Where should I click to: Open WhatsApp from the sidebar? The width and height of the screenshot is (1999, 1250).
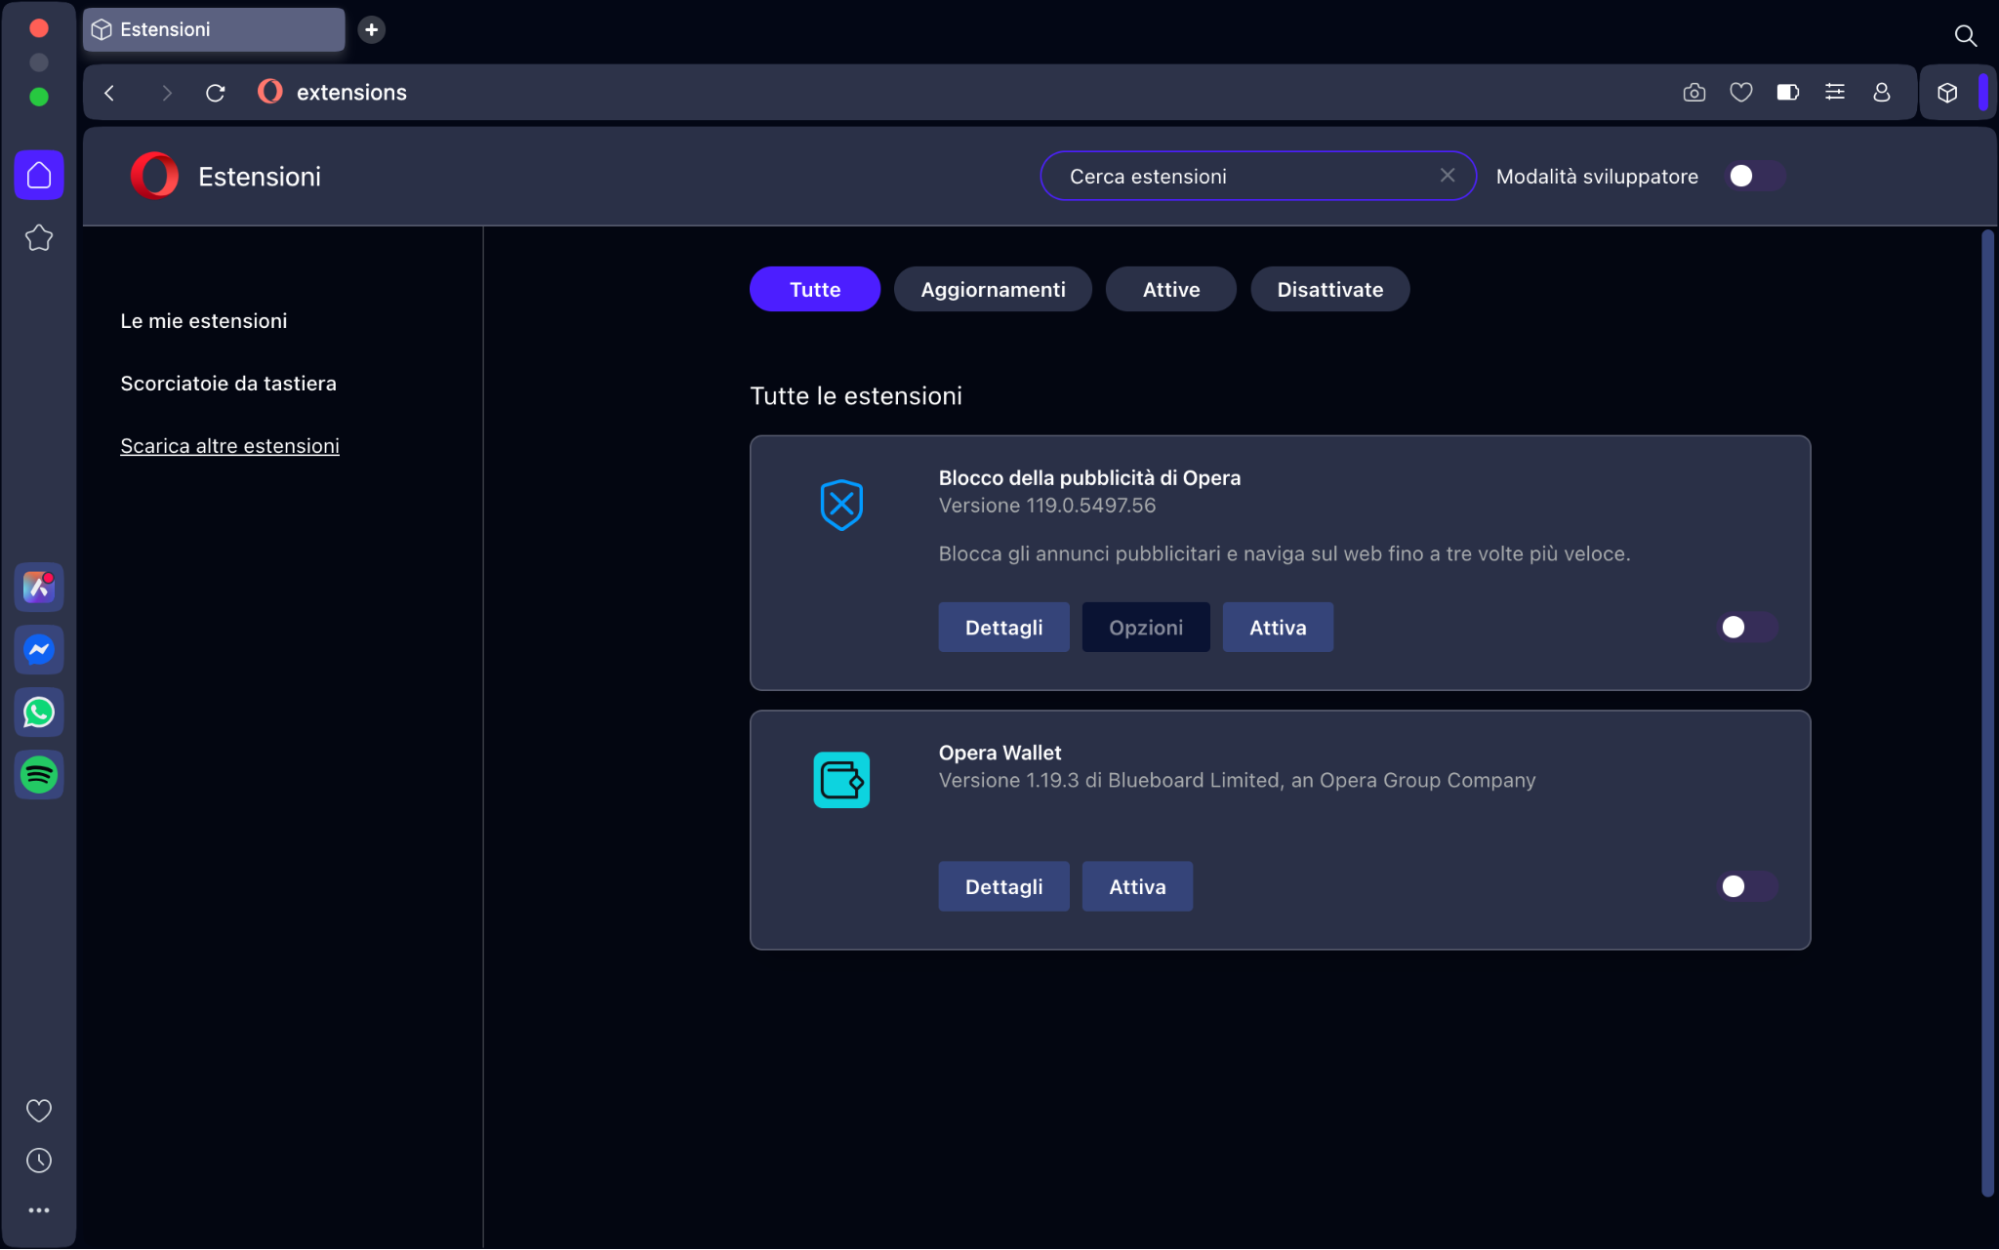(x=39, y=712)
